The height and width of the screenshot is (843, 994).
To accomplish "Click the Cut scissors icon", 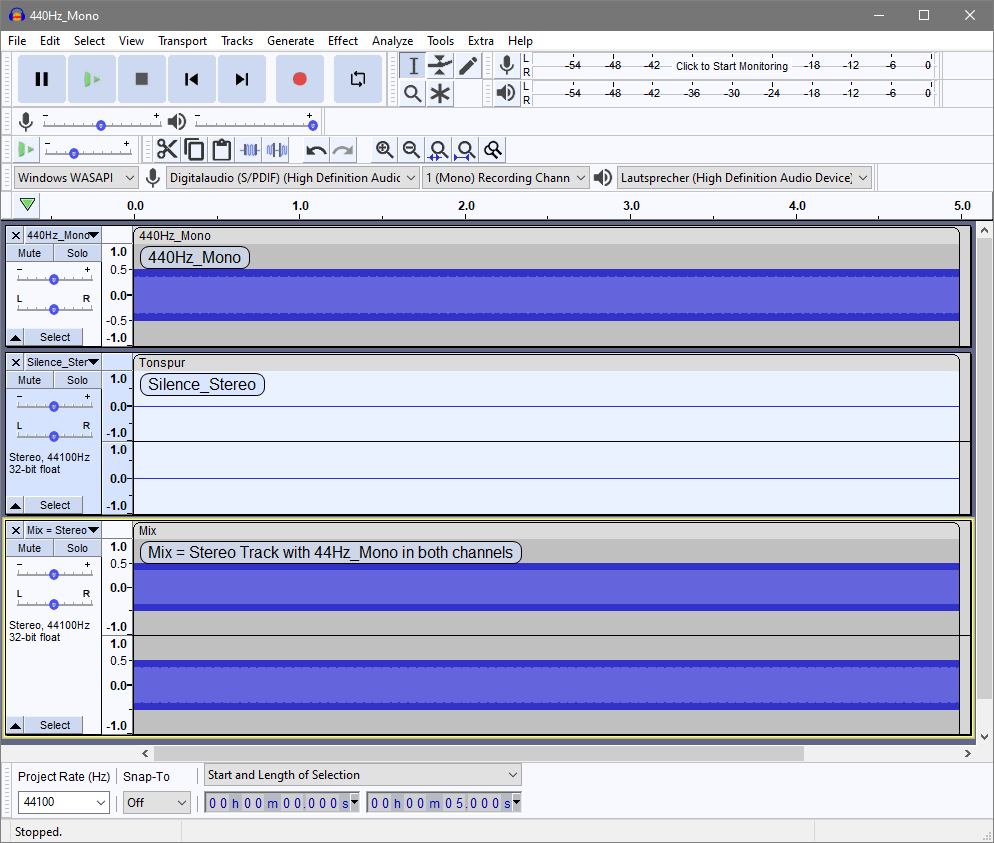I will (x=167, y=150).
